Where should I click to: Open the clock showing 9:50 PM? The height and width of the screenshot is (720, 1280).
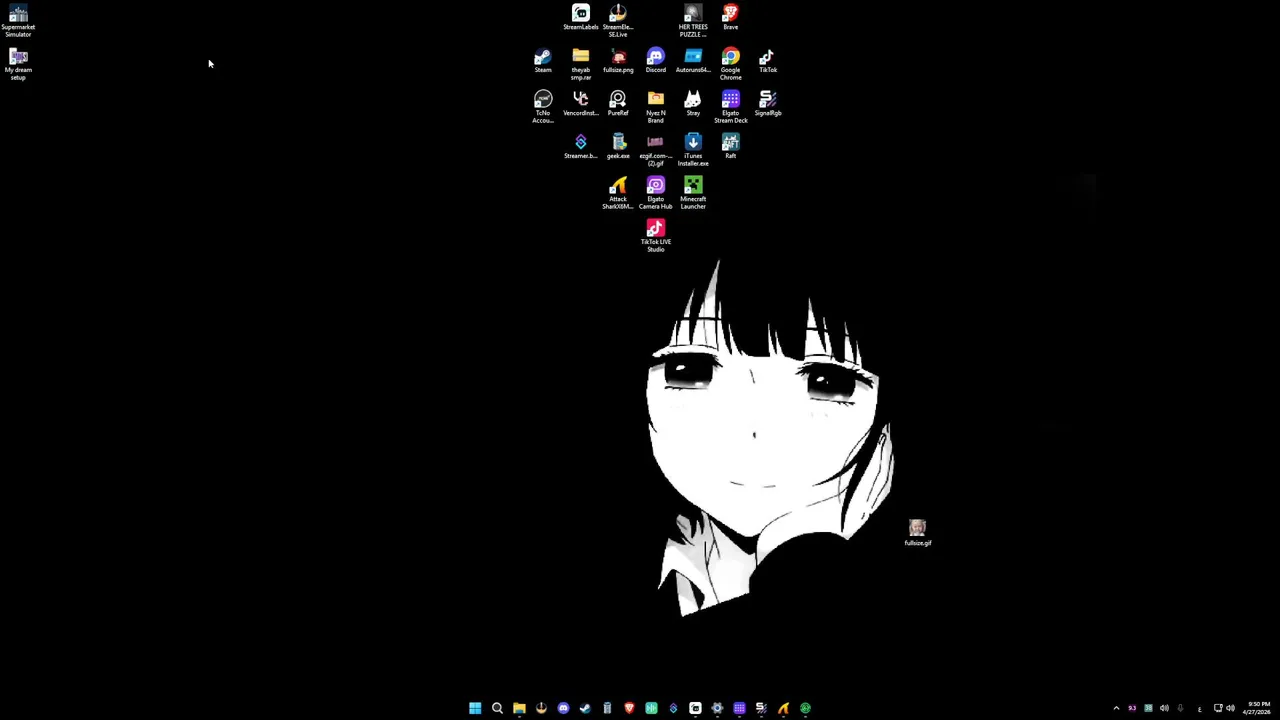[x=1257, y=708]
